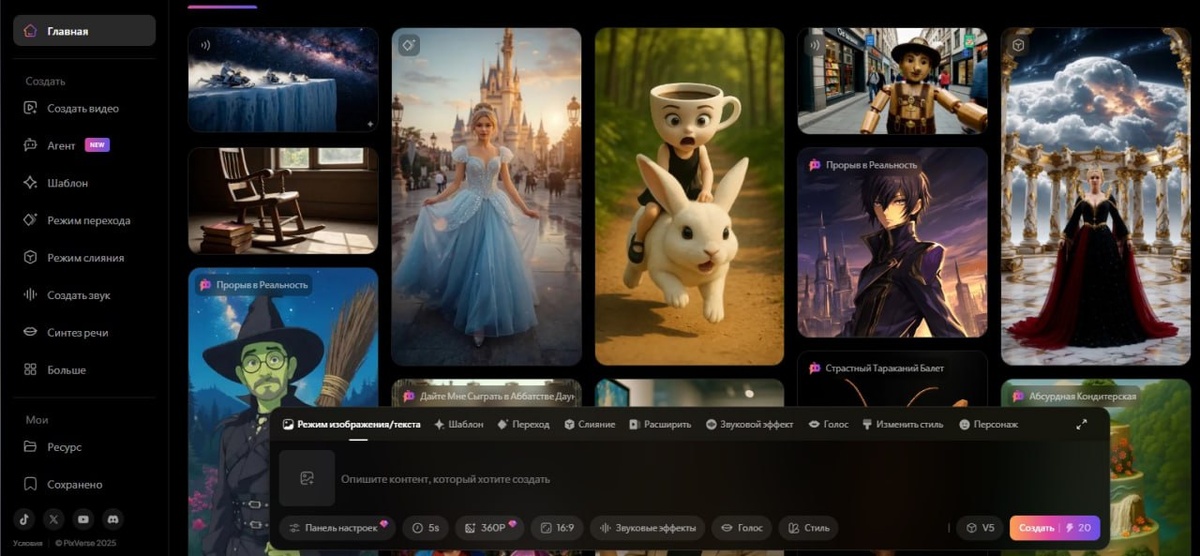The image size is (1200, 556).
Task: Open the anime character city thumbnail
Action: pyautogui.click(x=893, y=242)
